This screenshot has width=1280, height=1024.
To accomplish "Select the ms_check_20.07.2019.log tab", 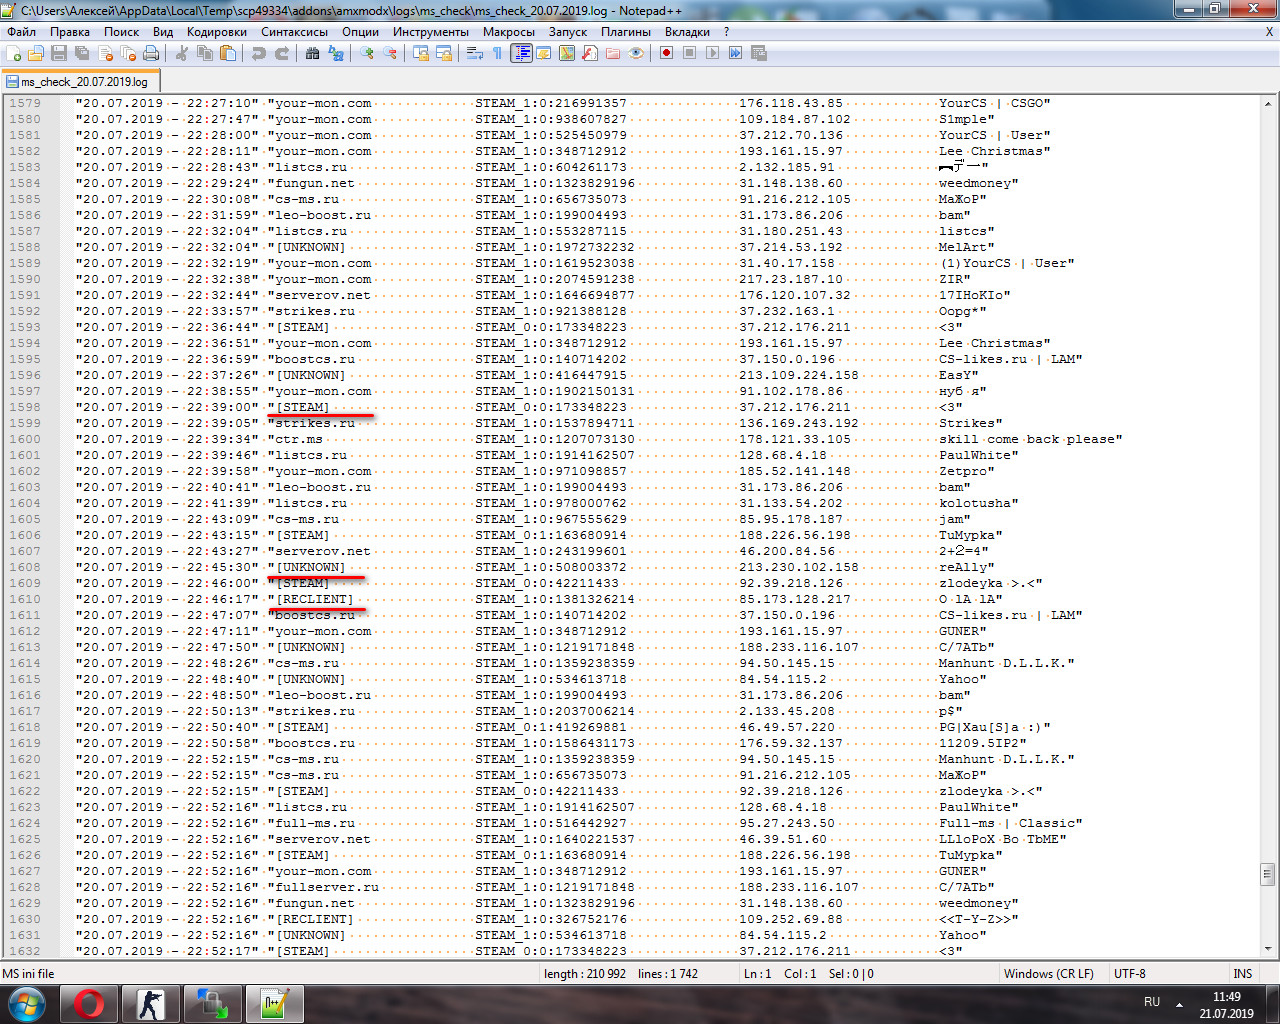I will pos(80,82).
